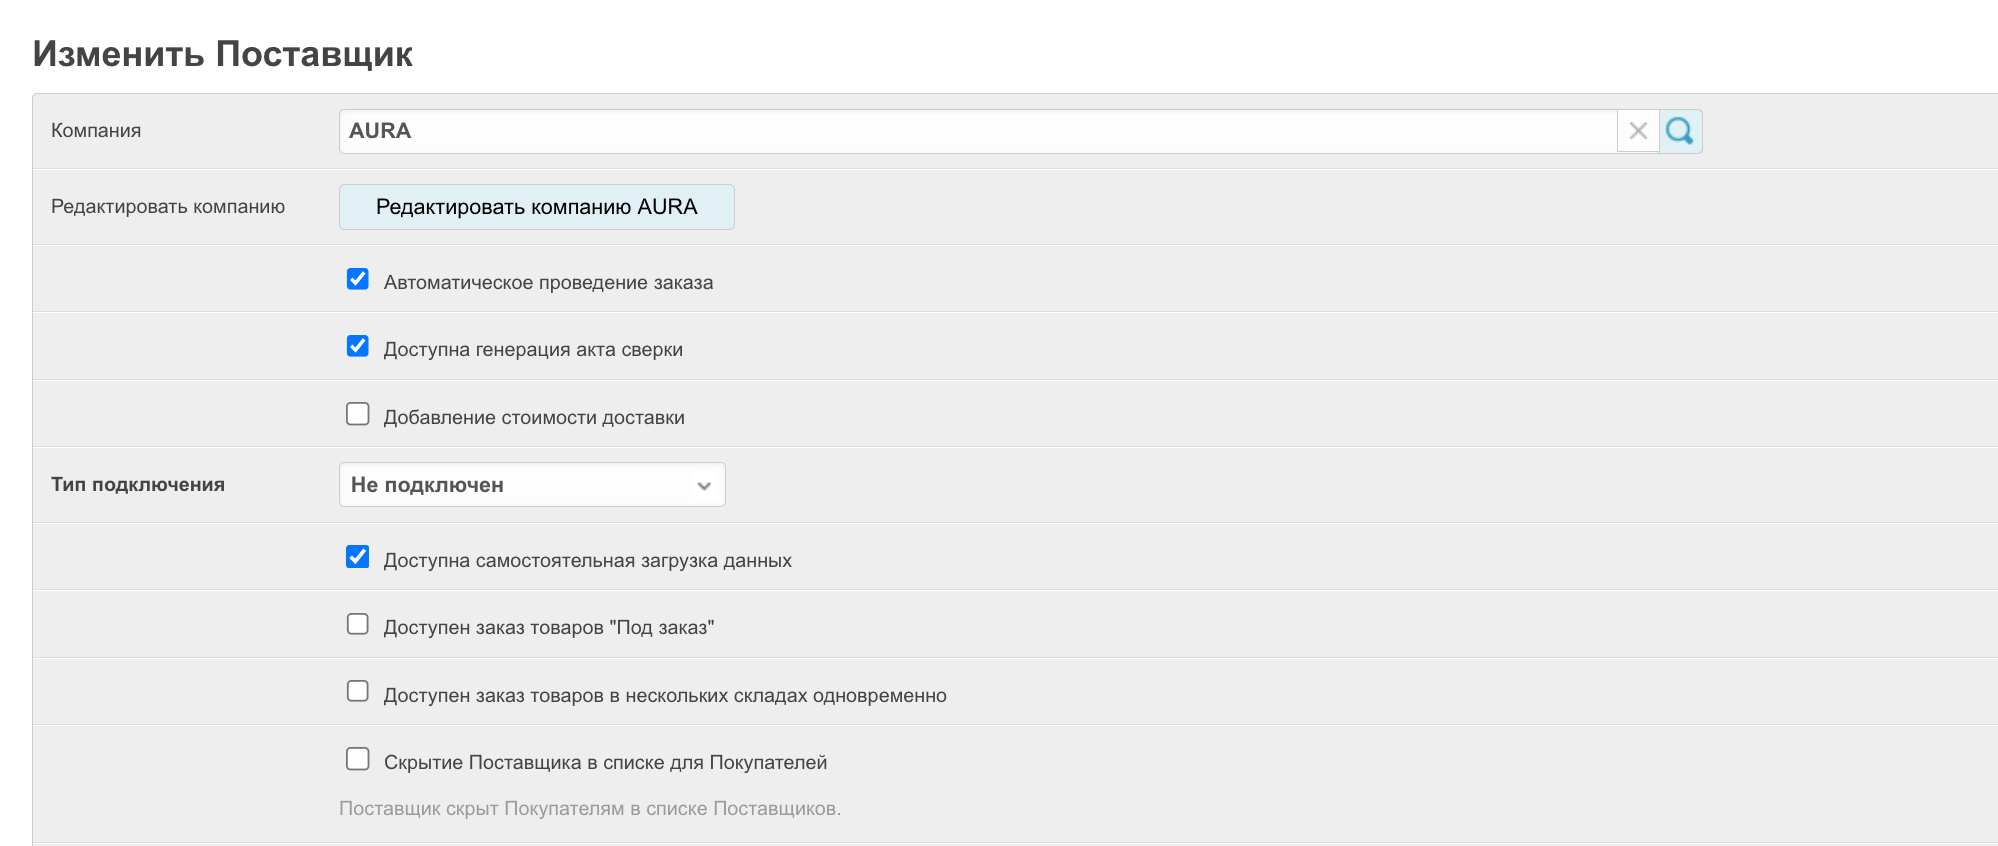This screenshot has width=1998, height=846.
Task: Tick the checkbox for ordering in нескольких складах
Action: click(357, 692)
